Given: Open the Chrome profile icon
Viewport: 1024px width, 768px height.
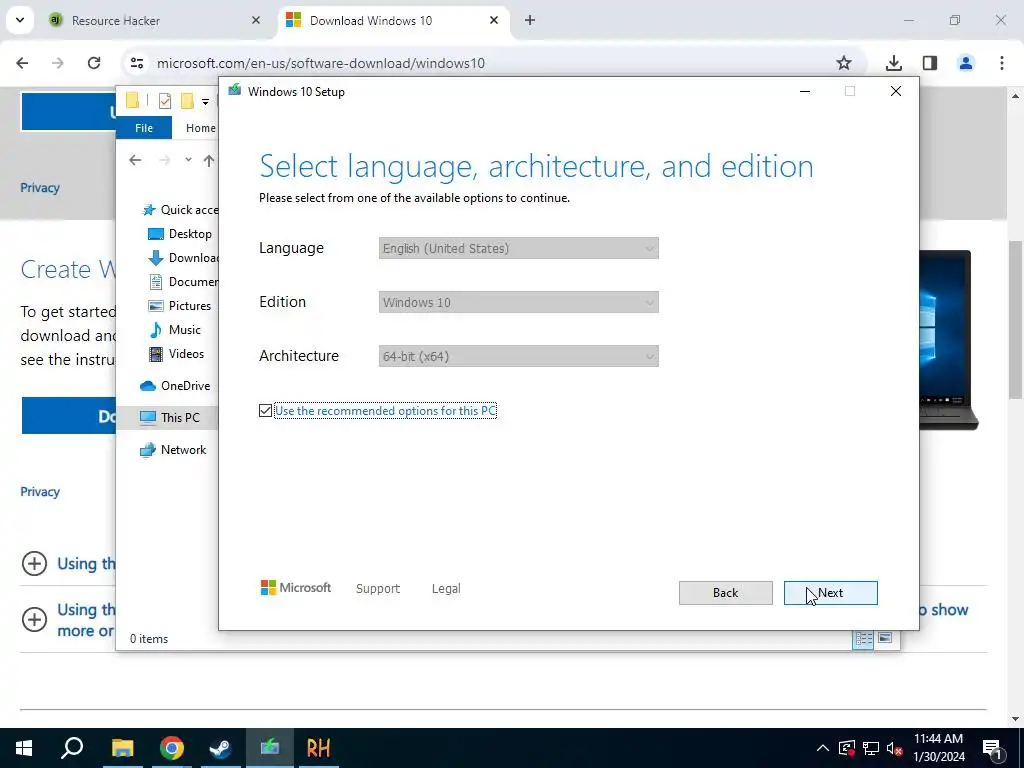Looking at the screenshot, I should (965, 63).
